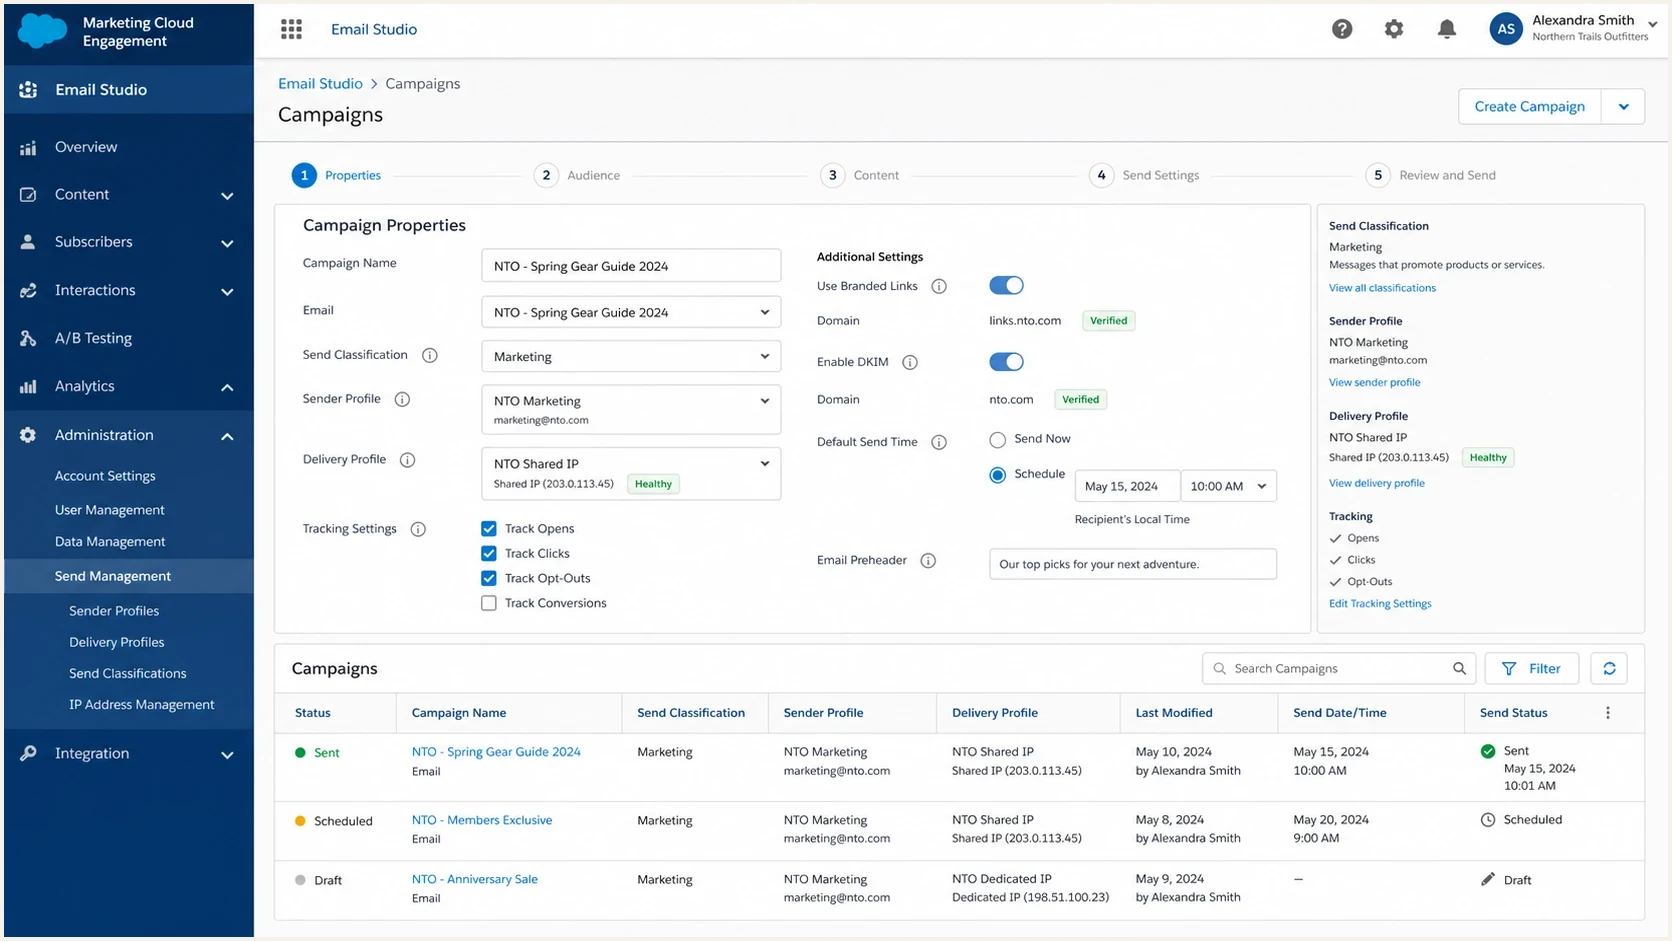Show info for Send Classification
Viewport: 1672px width, 941px height.
[x=430, y=355]
